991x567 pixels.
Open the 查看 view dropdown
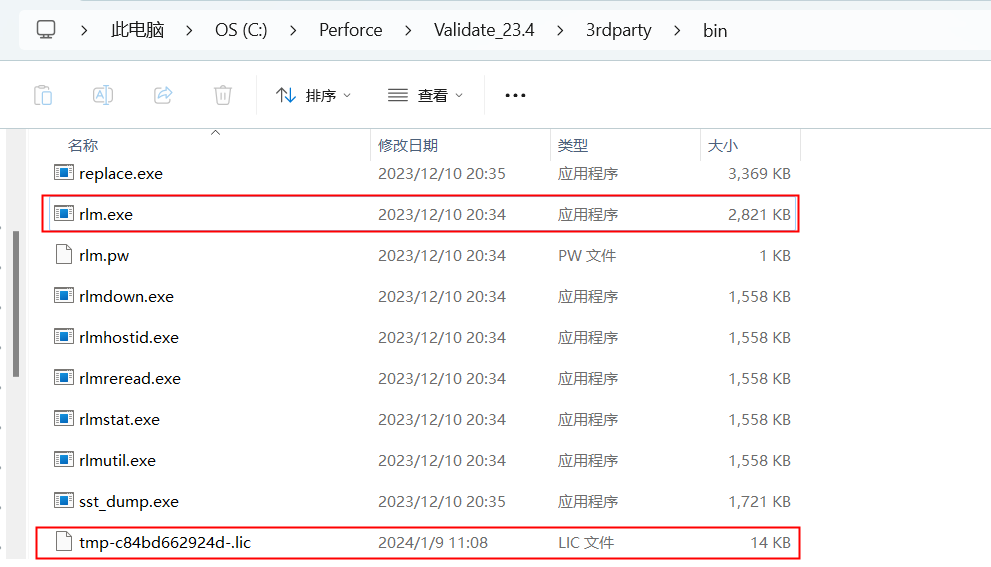[x=425, y=95]
